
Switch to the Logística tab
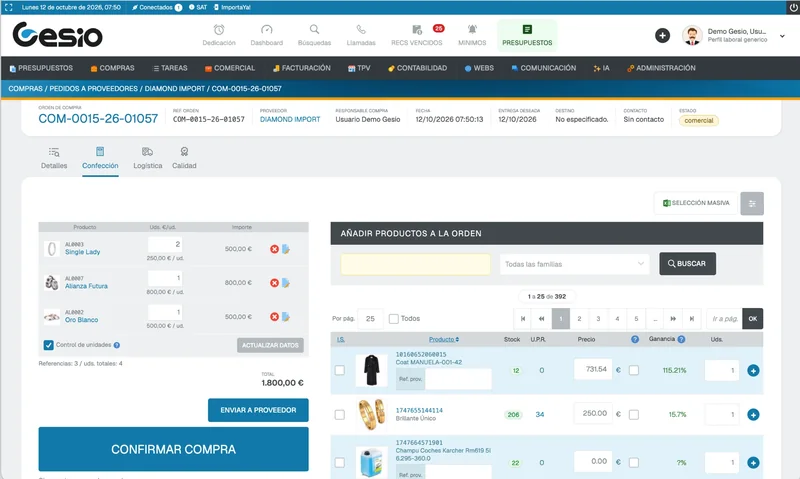147,158
